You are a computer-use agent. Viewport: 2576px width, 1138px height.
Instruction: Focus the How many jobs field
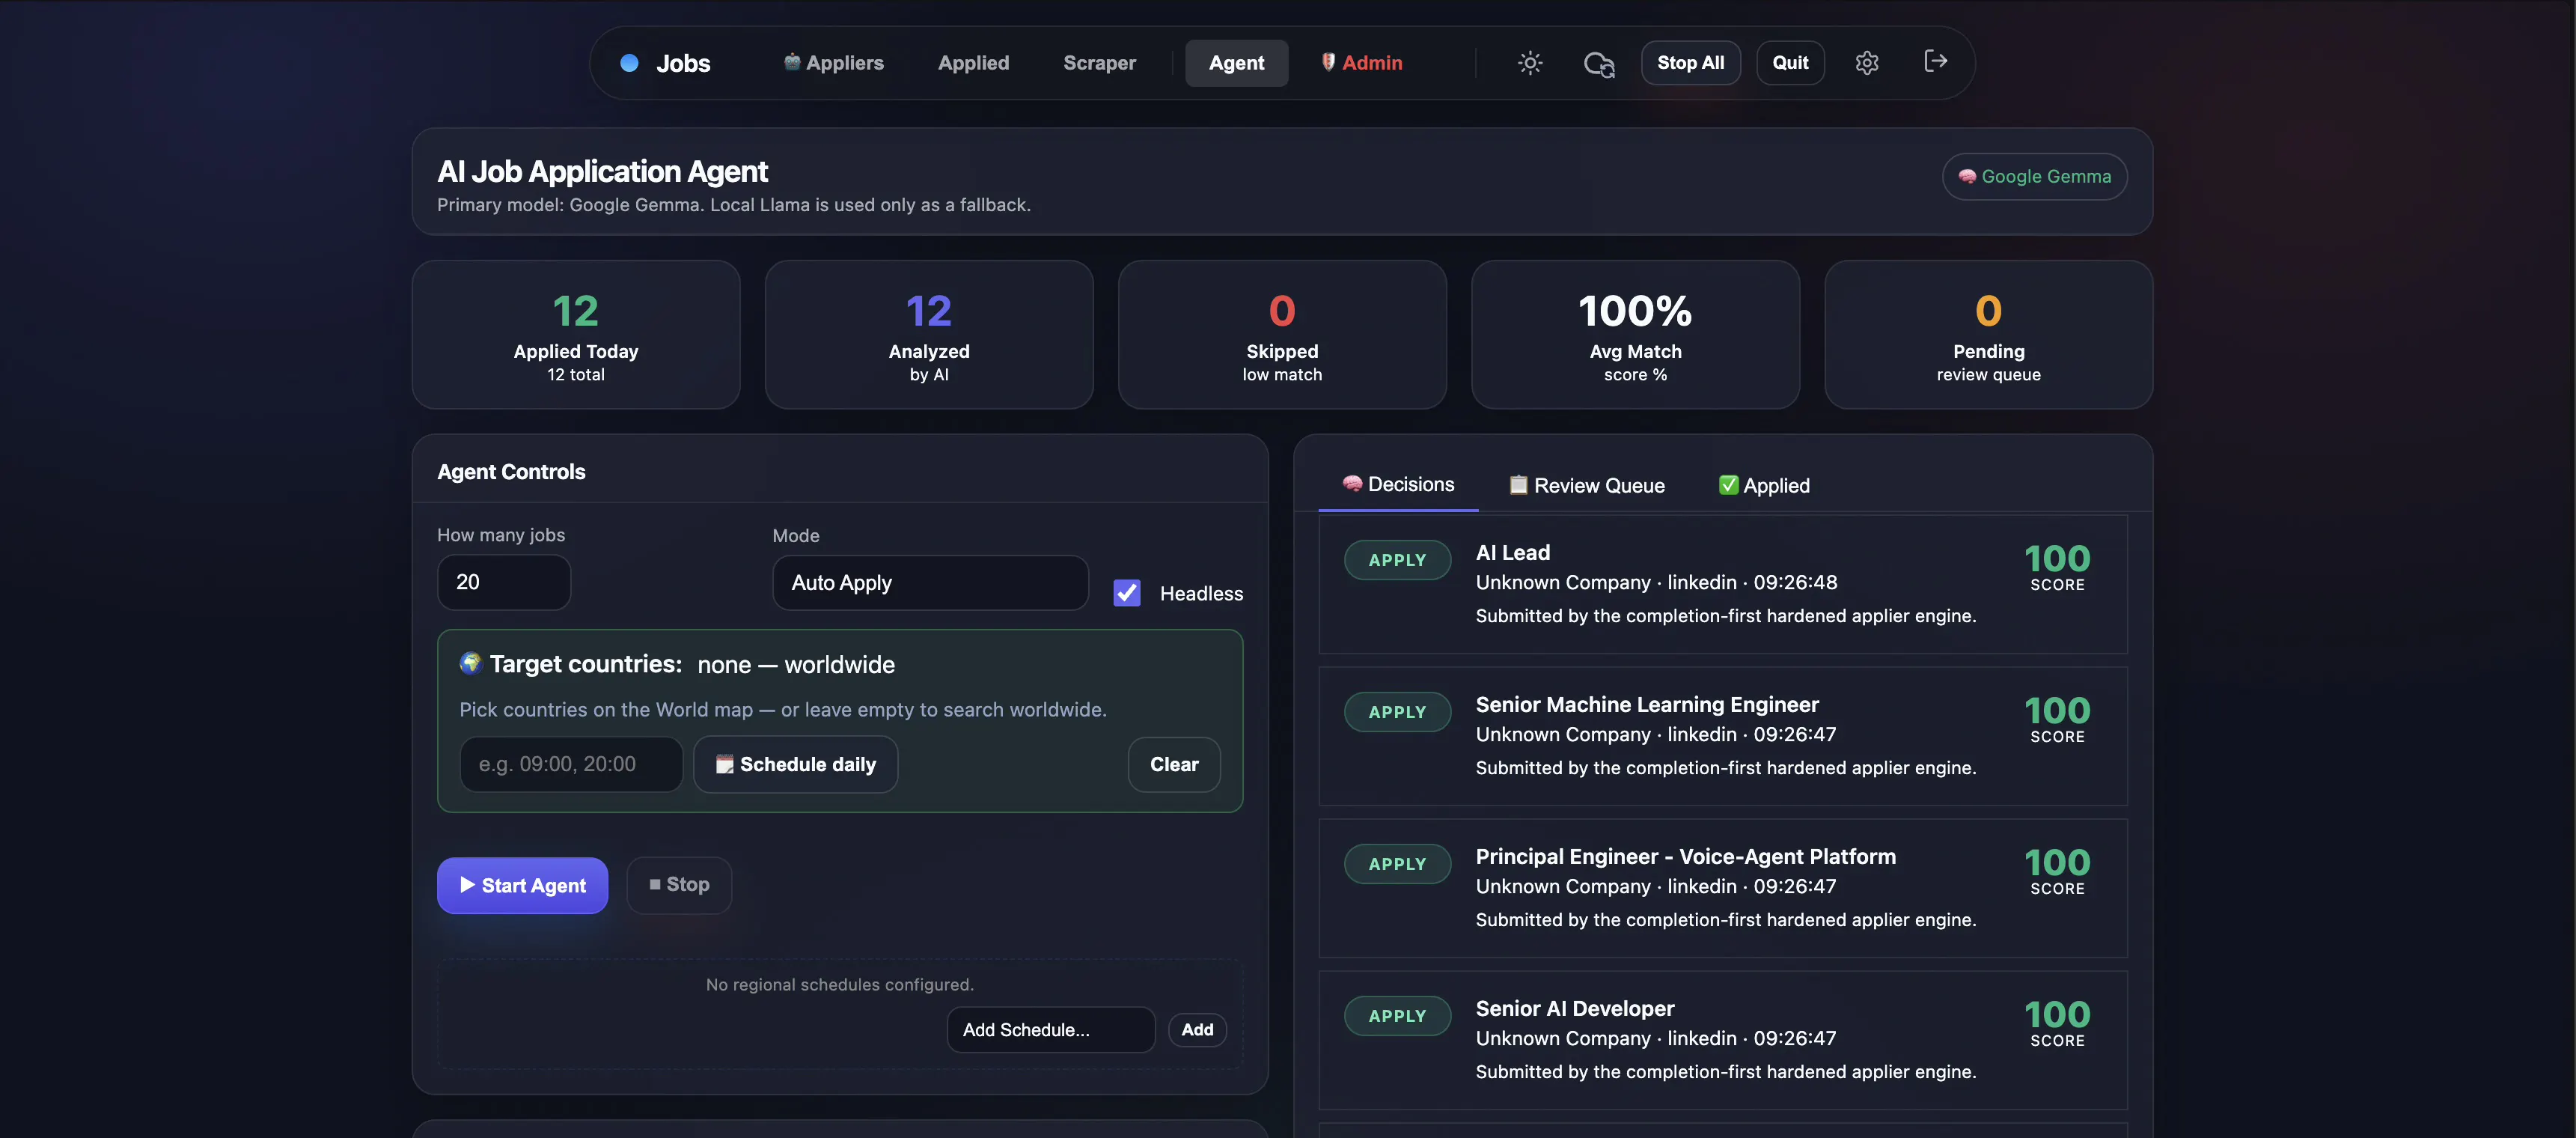pos(504,583)
